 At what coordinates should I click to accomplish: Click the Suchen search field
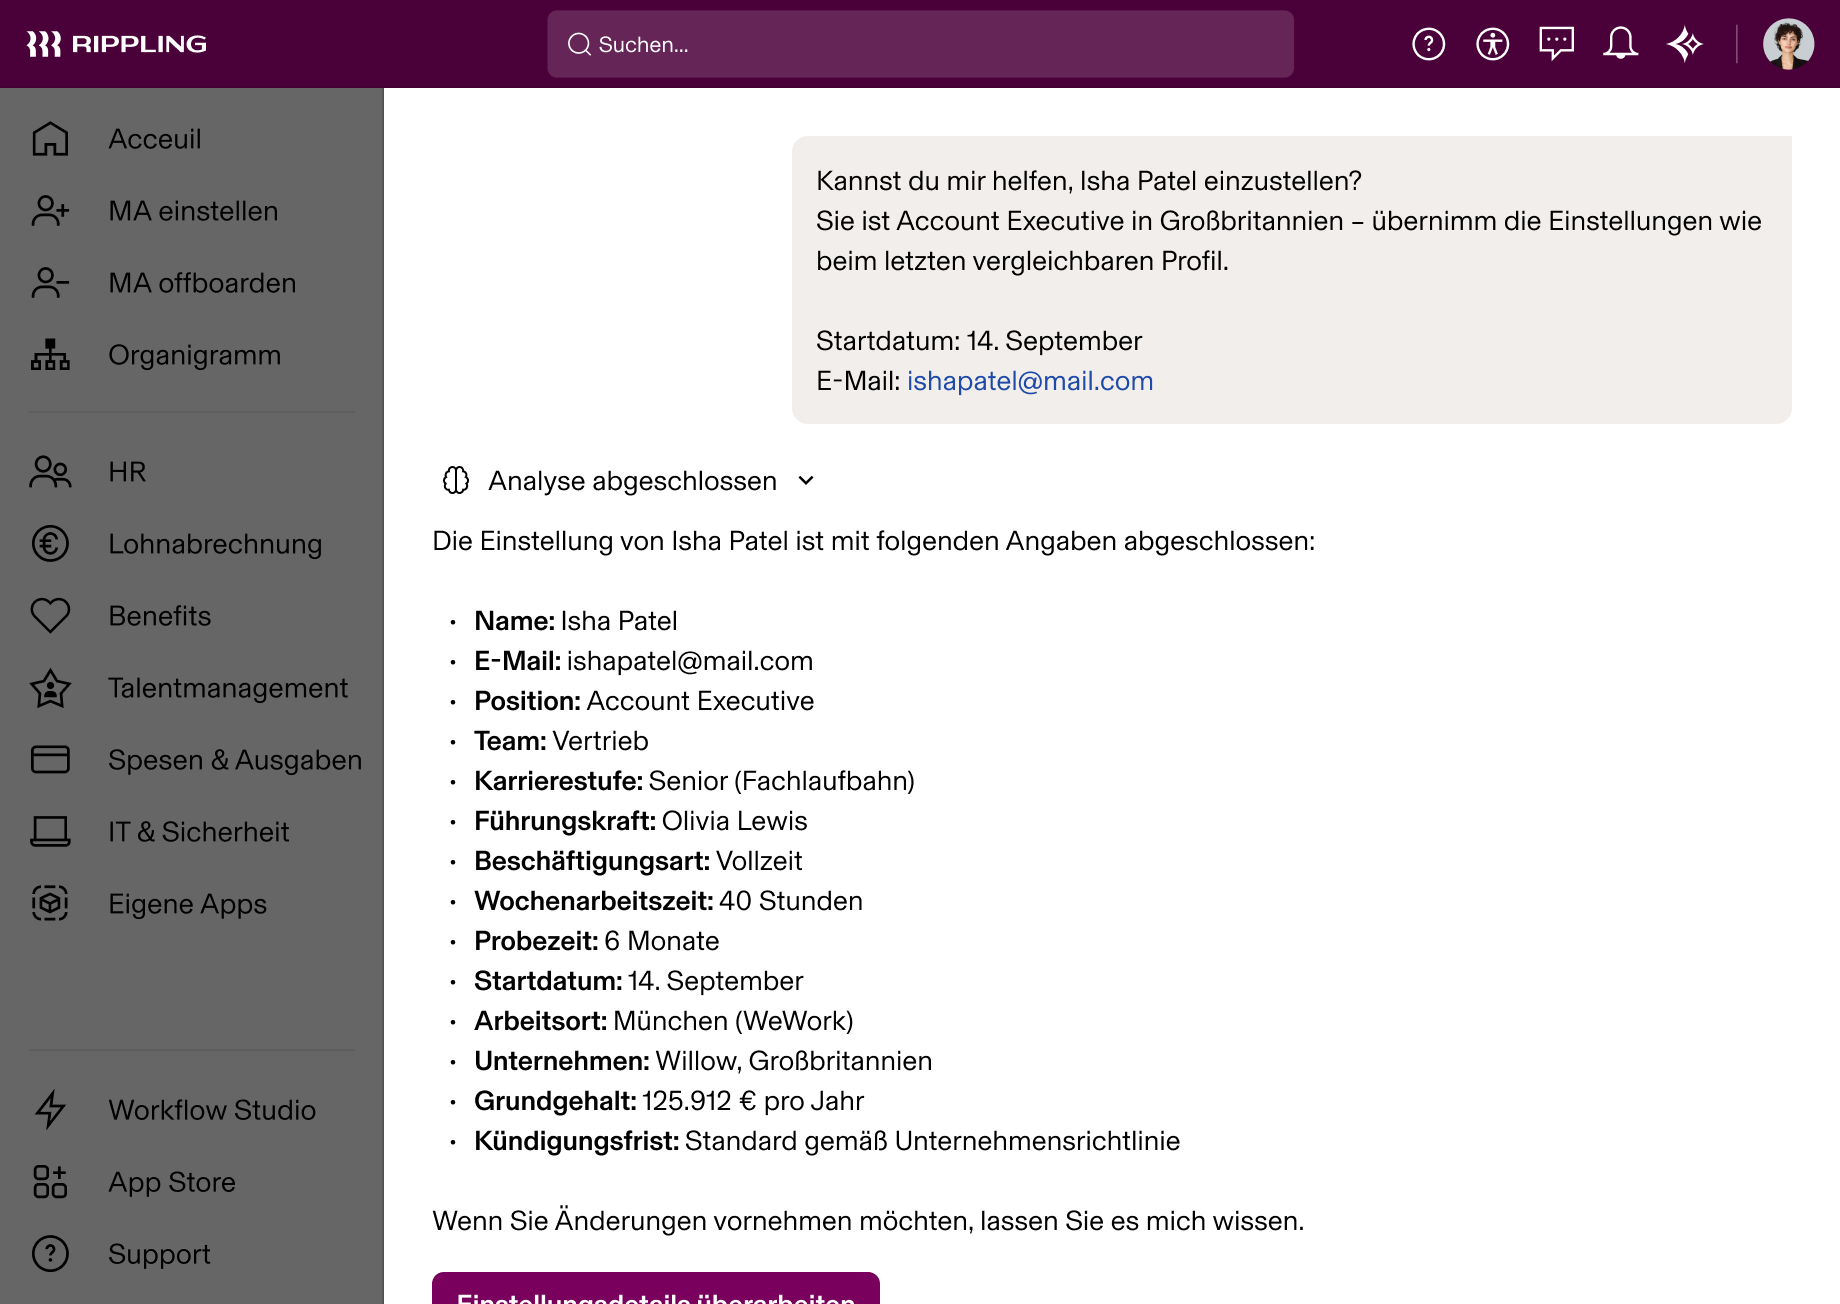[x=919, y=43]
